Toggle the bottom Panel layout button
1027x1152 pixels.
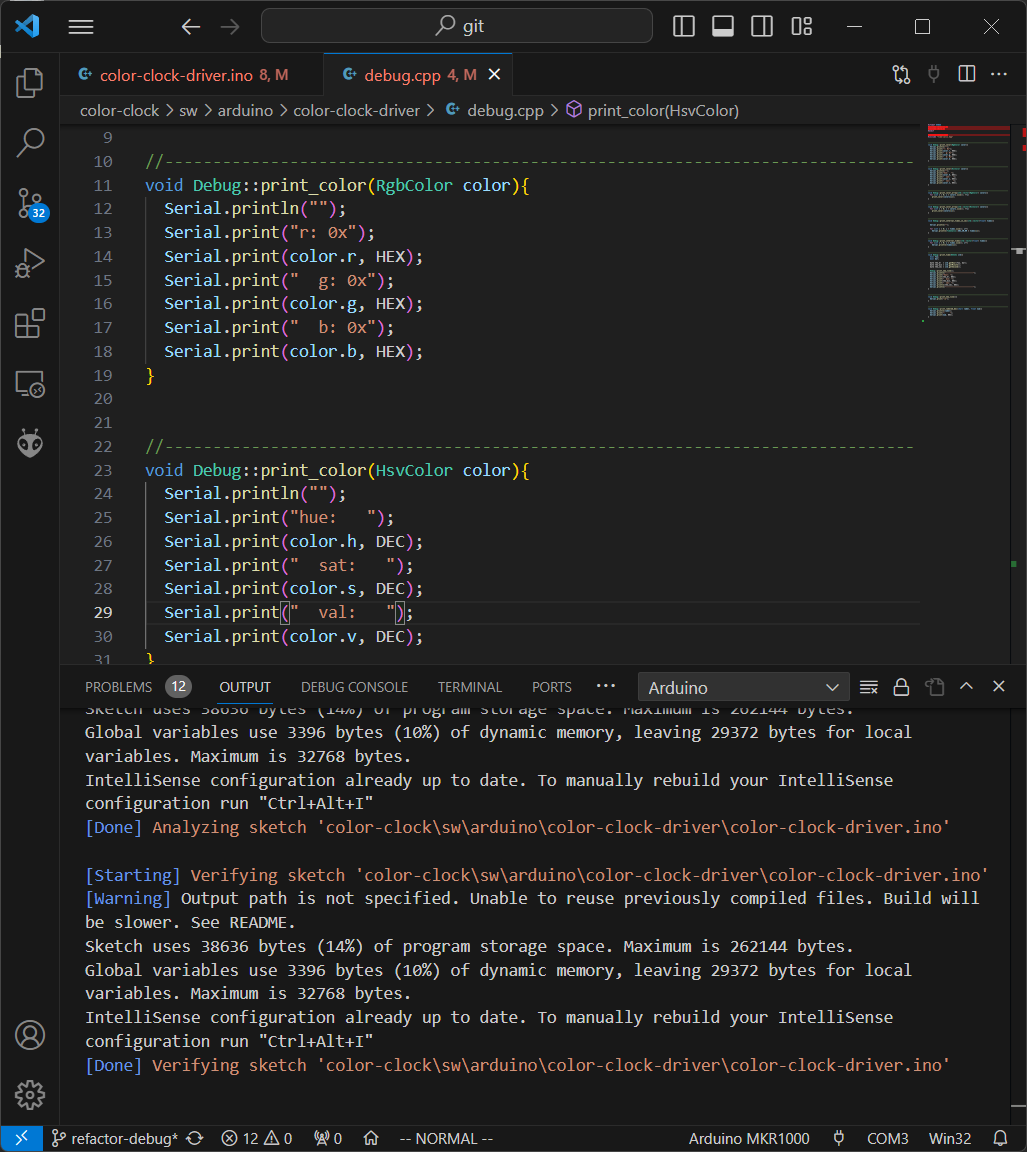pos(723,27)
